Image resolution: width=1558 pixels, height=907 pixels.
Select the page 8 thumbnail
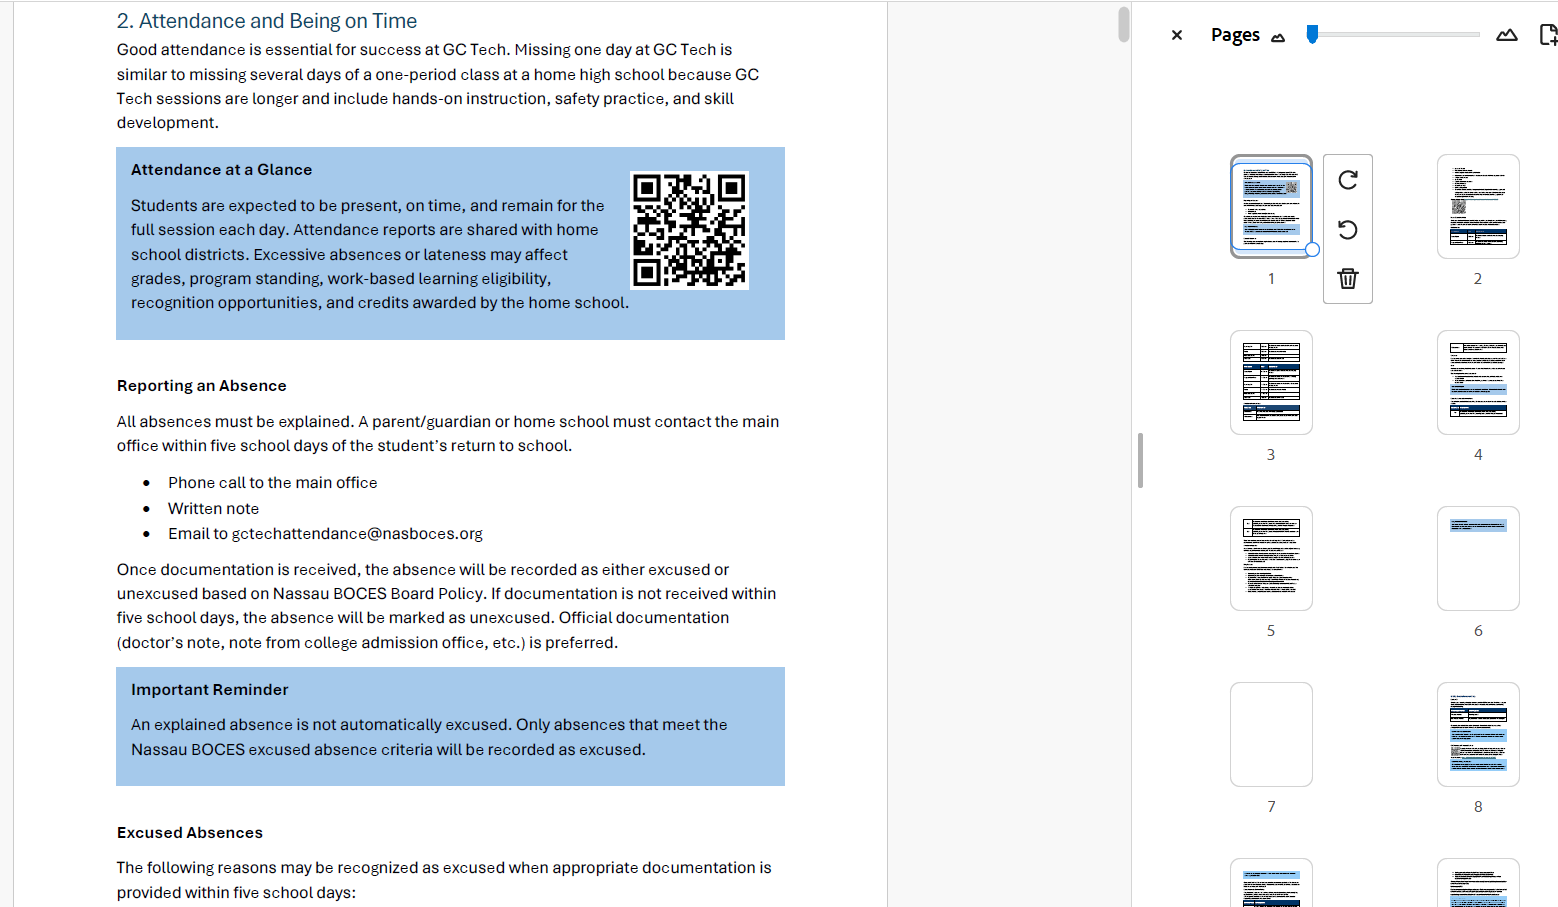pyautogui.click(x=1478, y=734)
